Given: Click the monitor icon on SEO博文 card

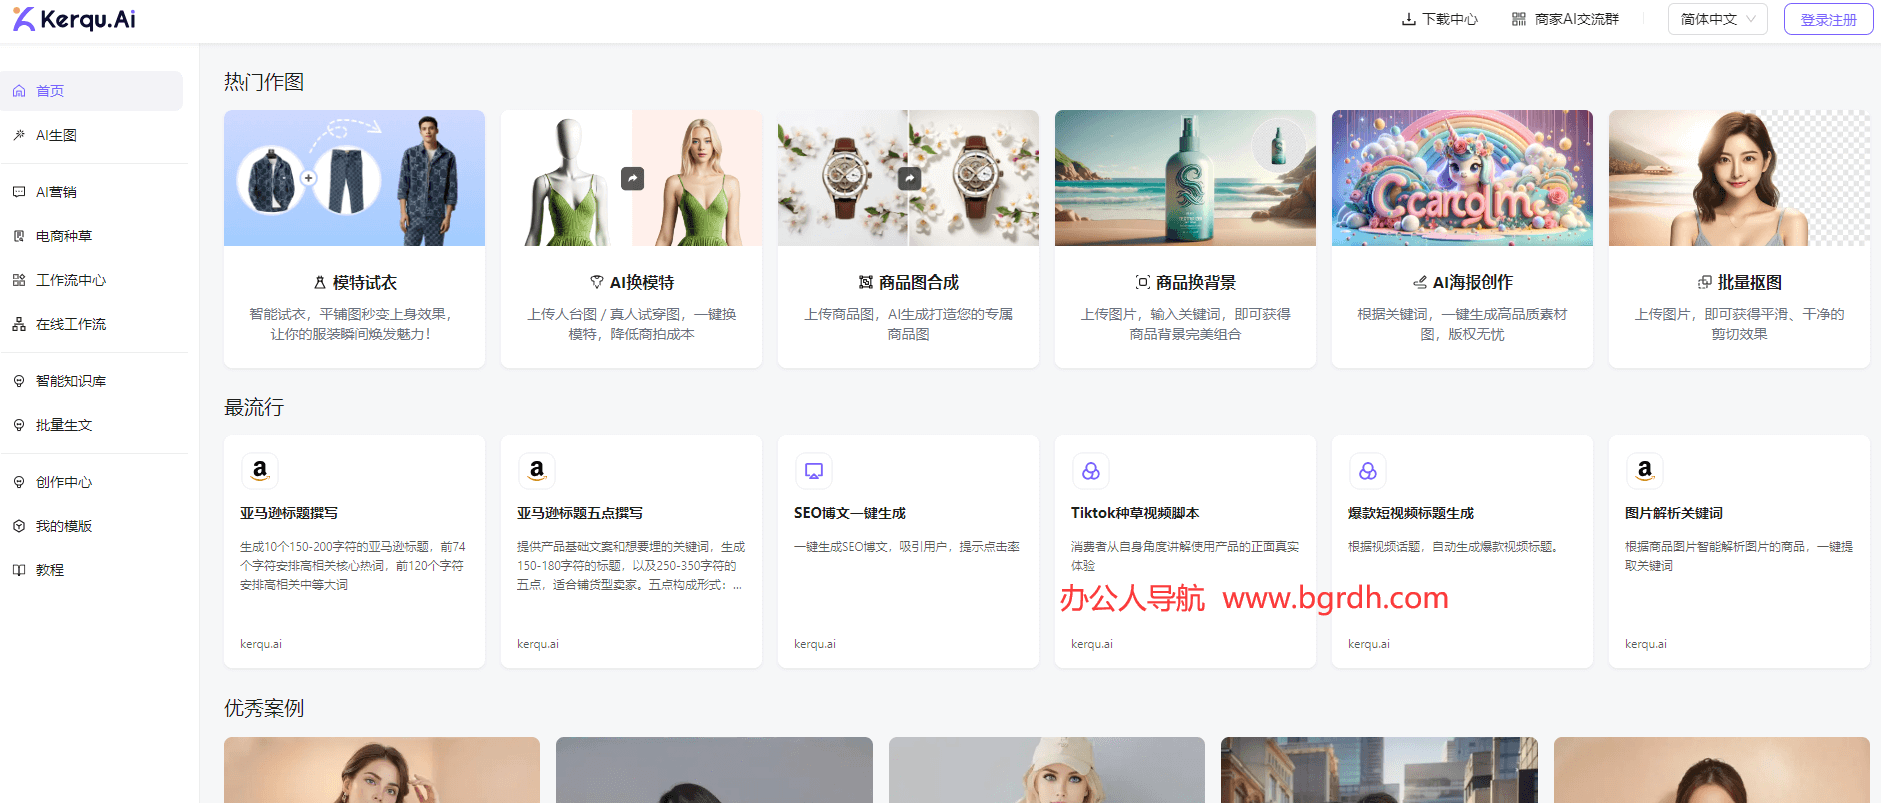Looking at the screenshot, I should pos(814,470).
